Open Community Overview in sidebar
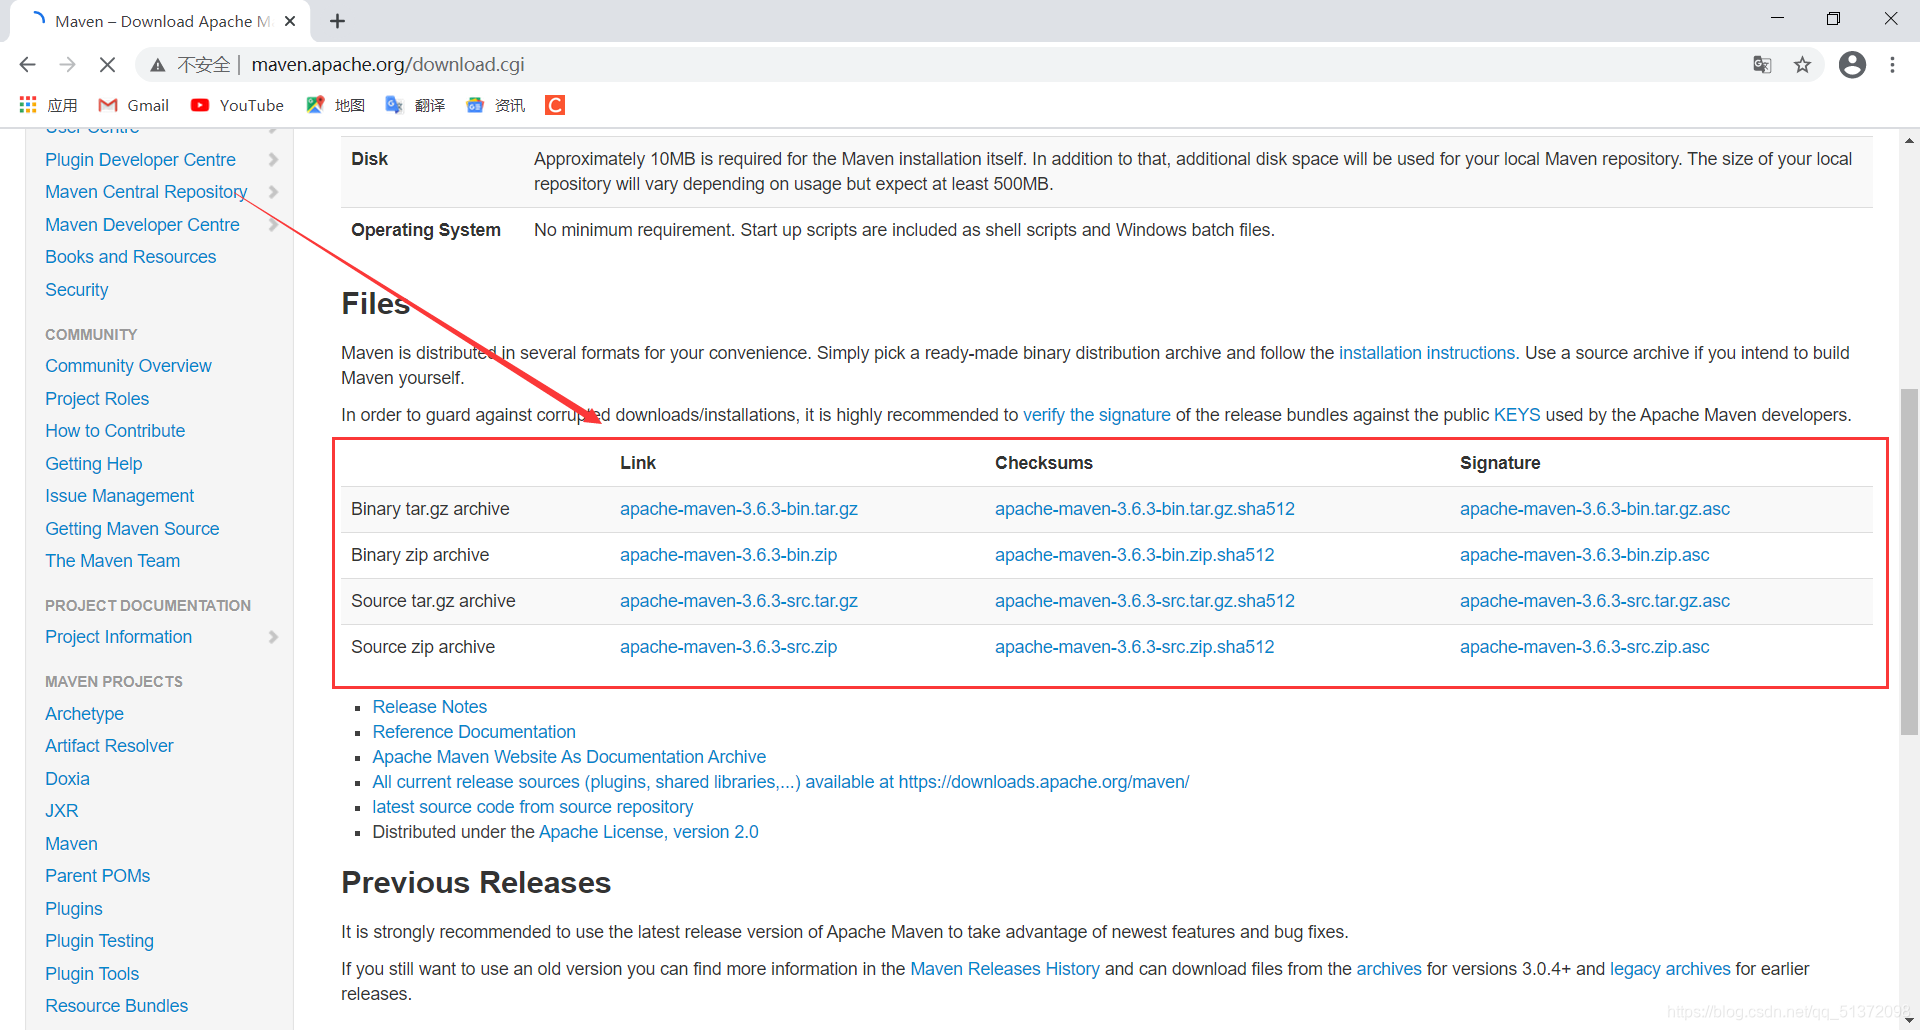Screen dimensions: 1920x1030 [x=128, y=366]
